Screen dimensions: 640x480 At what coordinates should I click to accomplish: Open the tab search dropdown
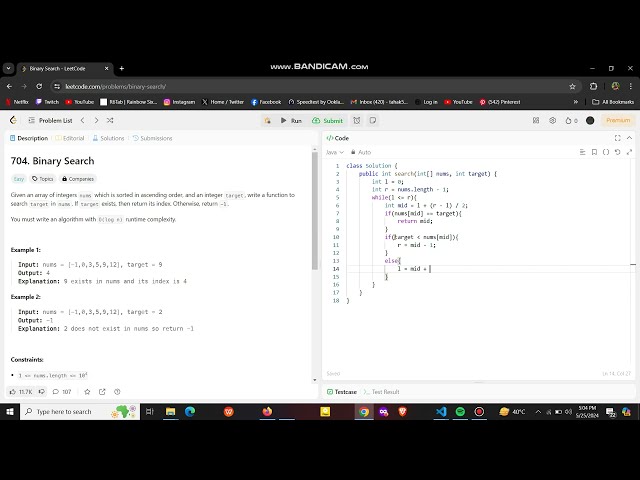tap(8, 69)
